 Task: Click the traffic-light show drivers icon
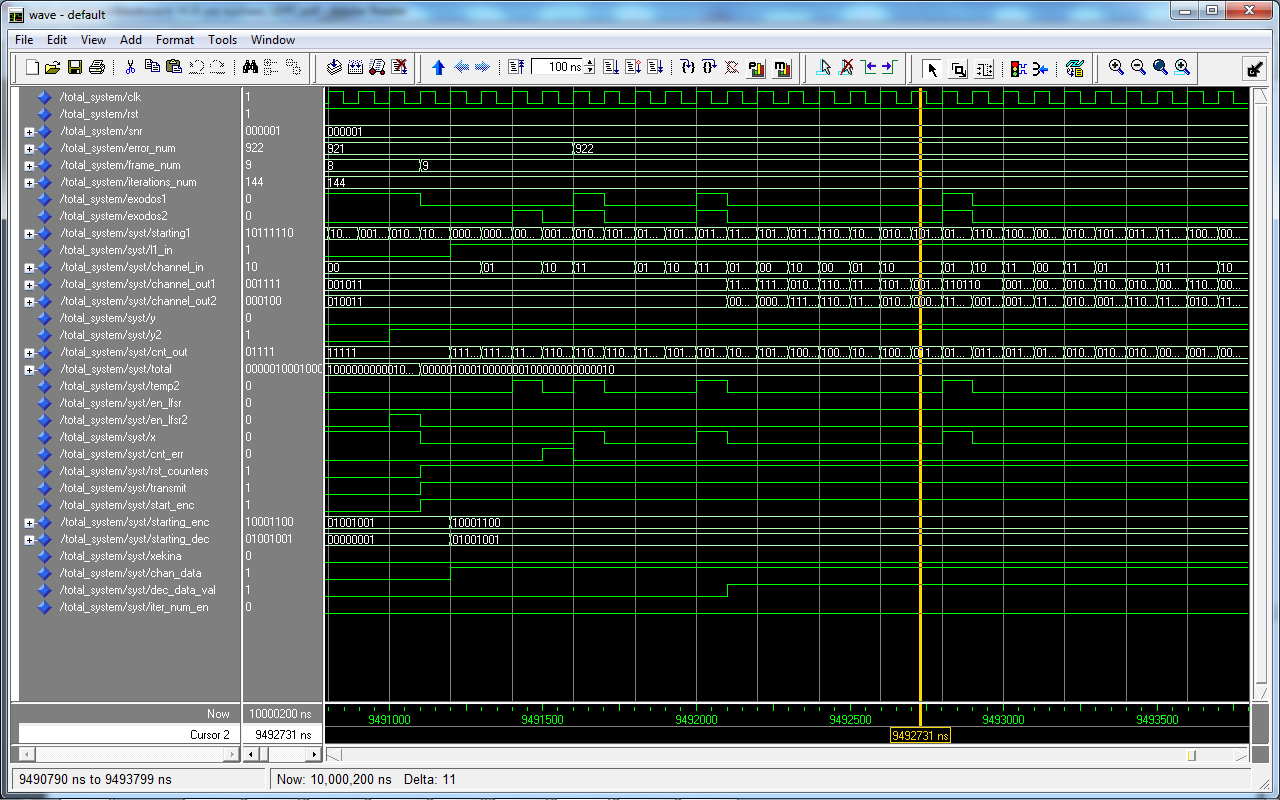click(1019, 68)
